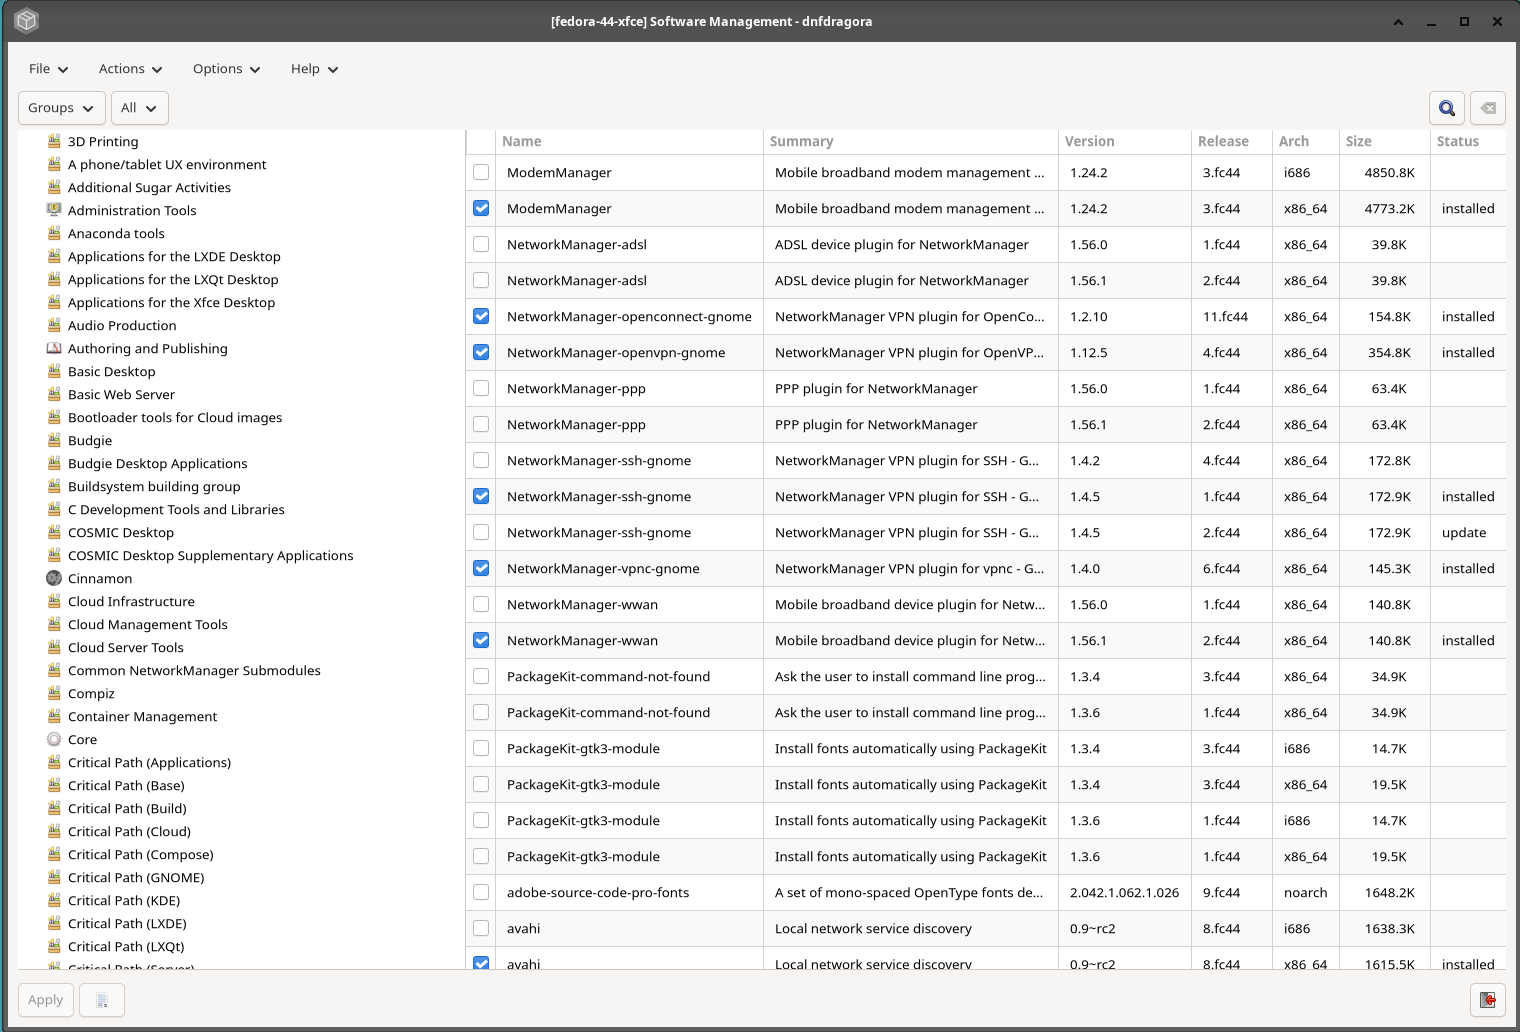
Task: Click the Core group icon
Action: coord(54,739)
